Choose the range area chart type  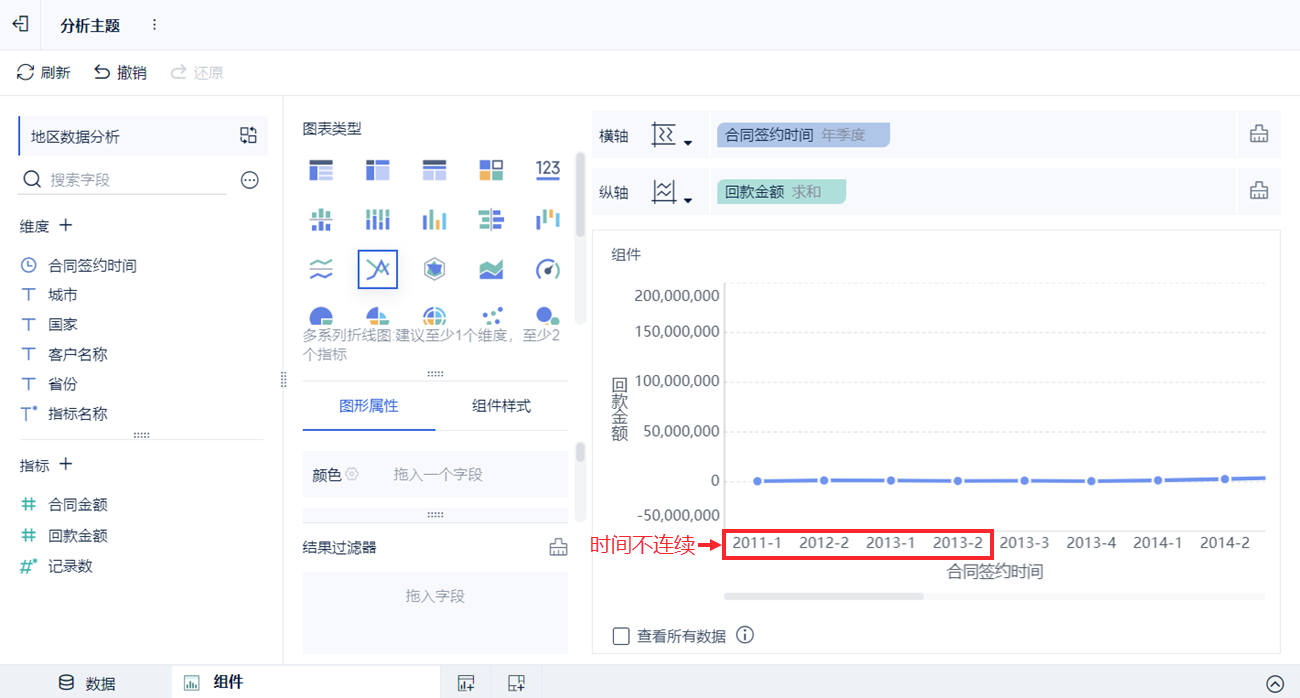pyautogui.click(x=491, y=269)
